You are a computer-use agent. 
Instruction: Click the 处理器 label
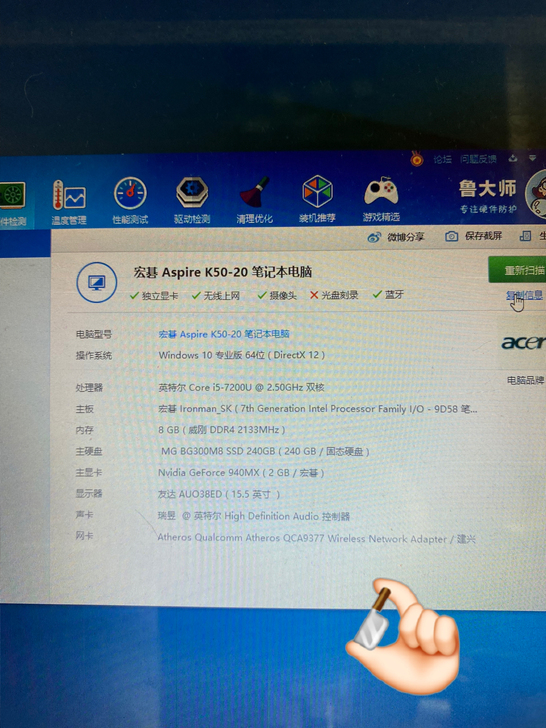(89, 388)
